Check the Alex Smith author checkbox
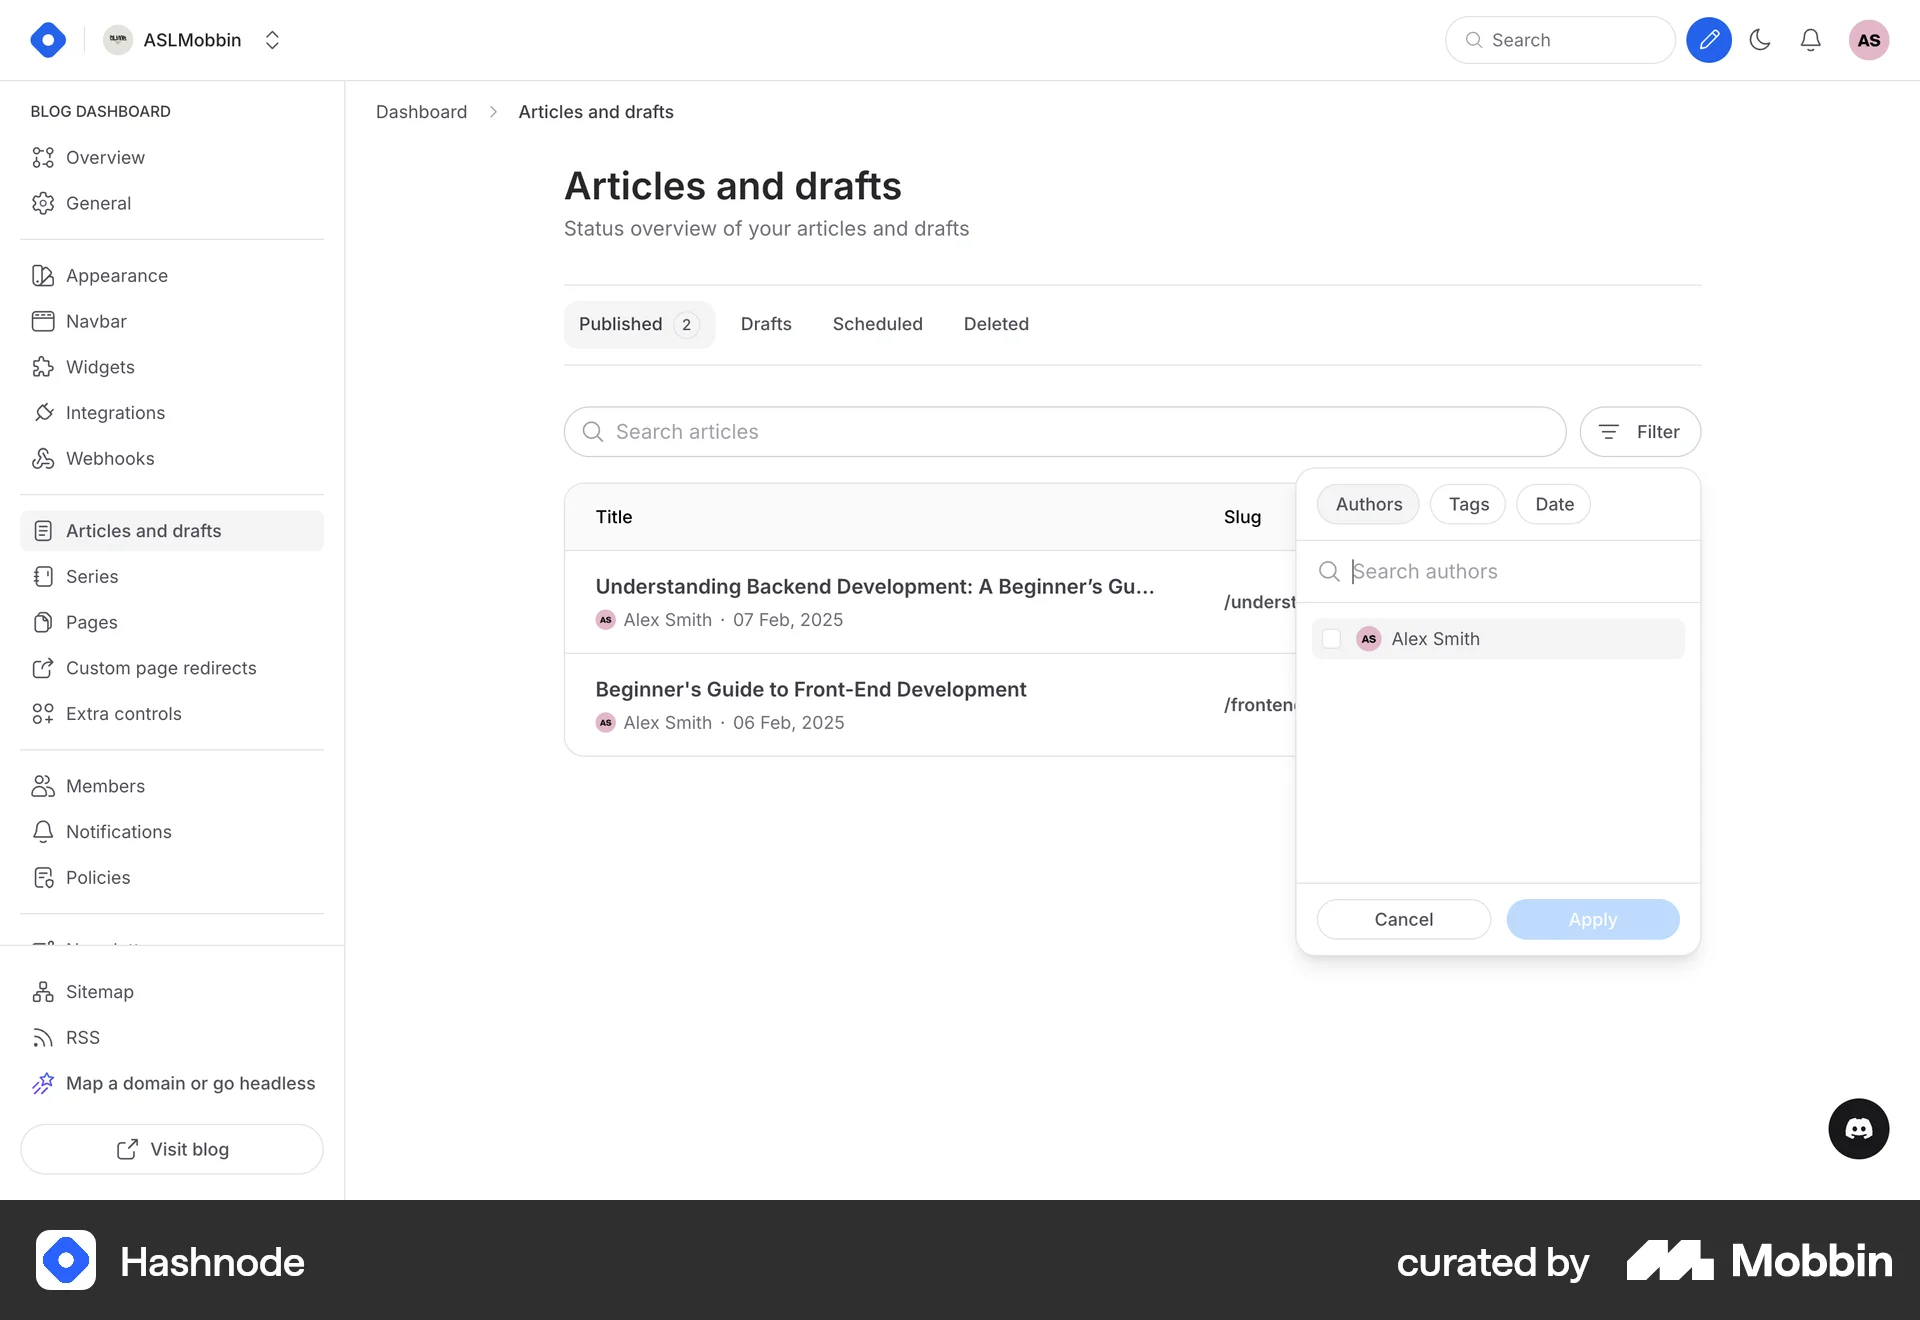The width and height of the screenshot is (1920, 1320). [x=1331, y=639]
